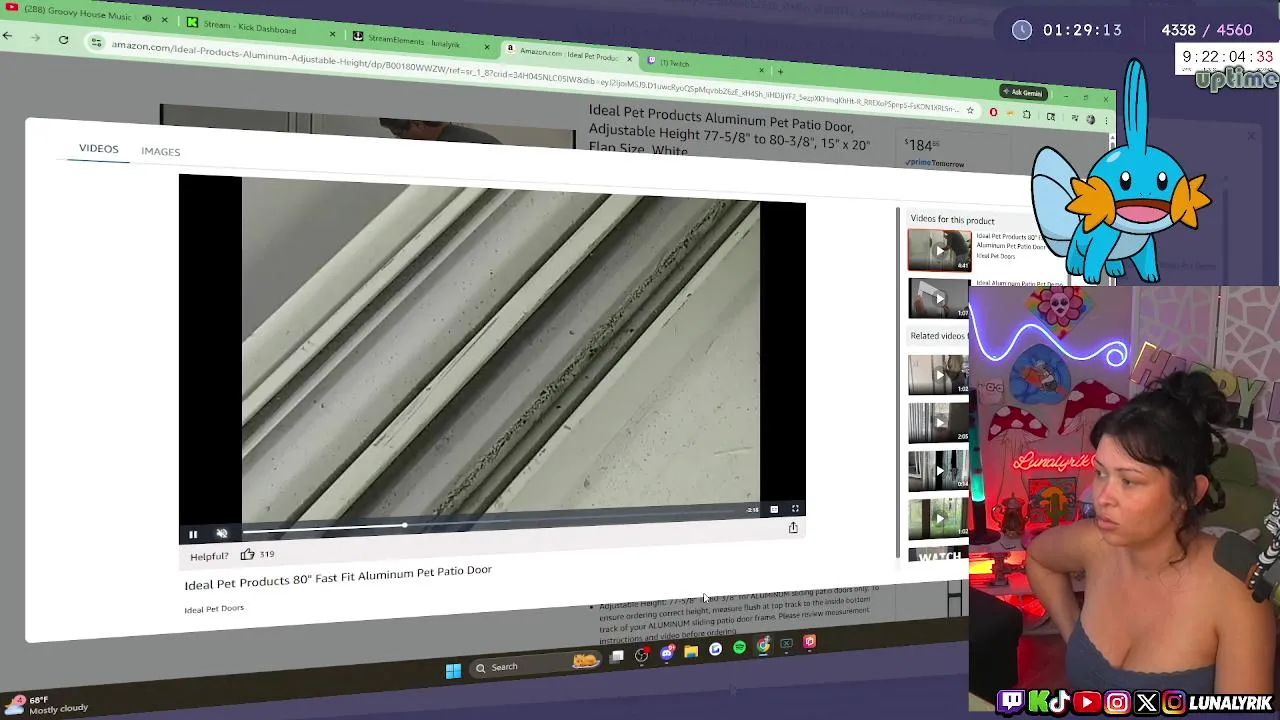Image resolution: width=1280 pixels, height=720 pixels.
Task: Mute audio on the Groovy House Music tab
Action: (146, 18)
